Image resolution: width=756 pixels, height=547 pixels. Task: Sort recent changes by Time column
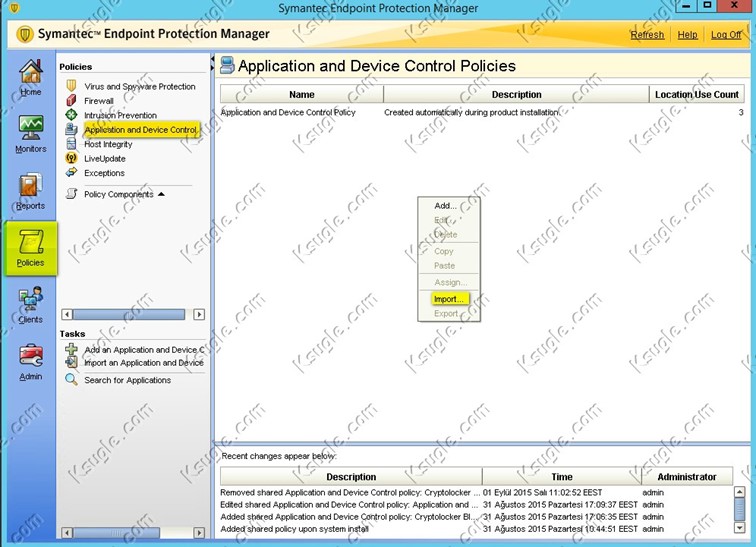(x=562, y=477)
